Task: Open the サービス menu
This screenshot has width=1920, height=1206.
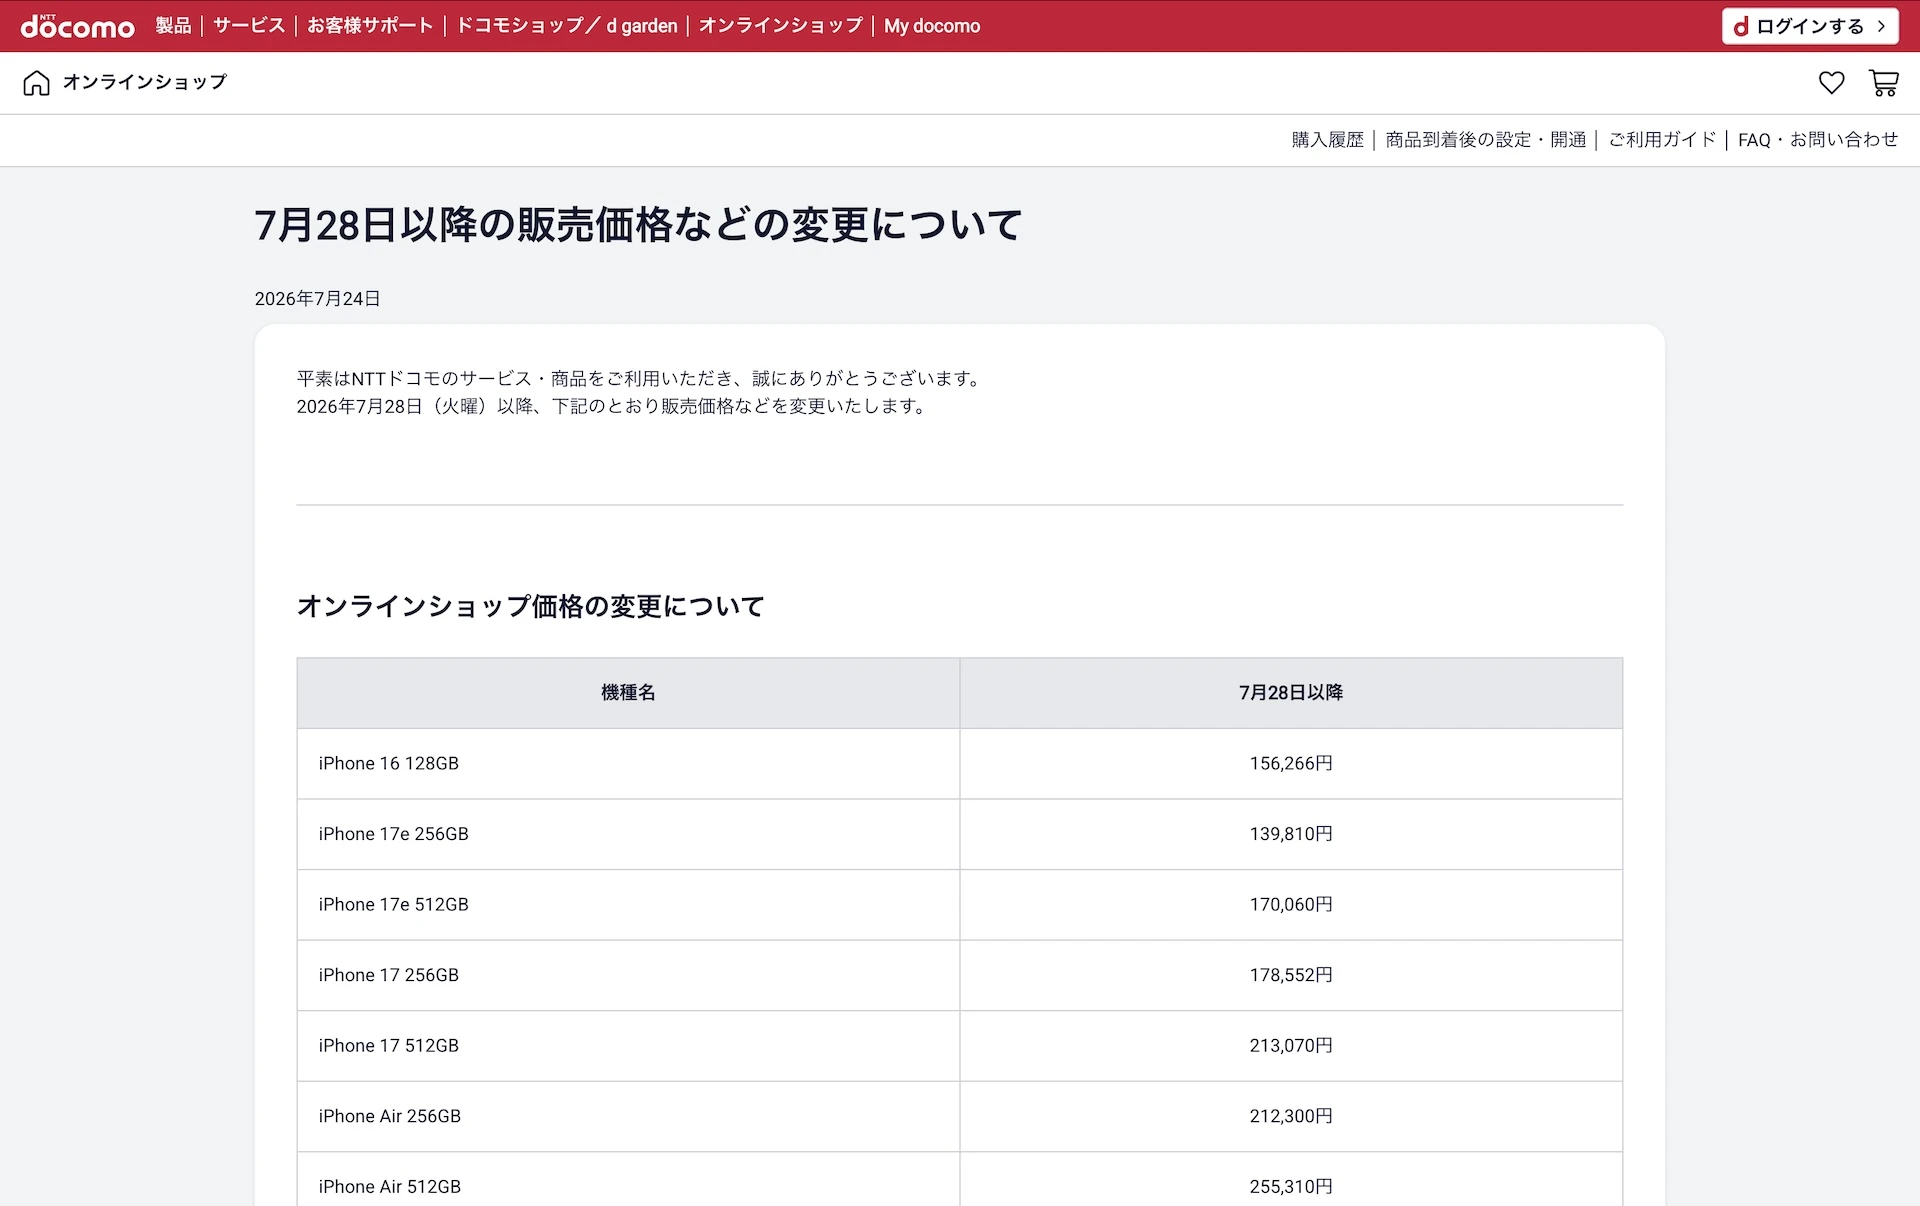Action: (249, 26)
